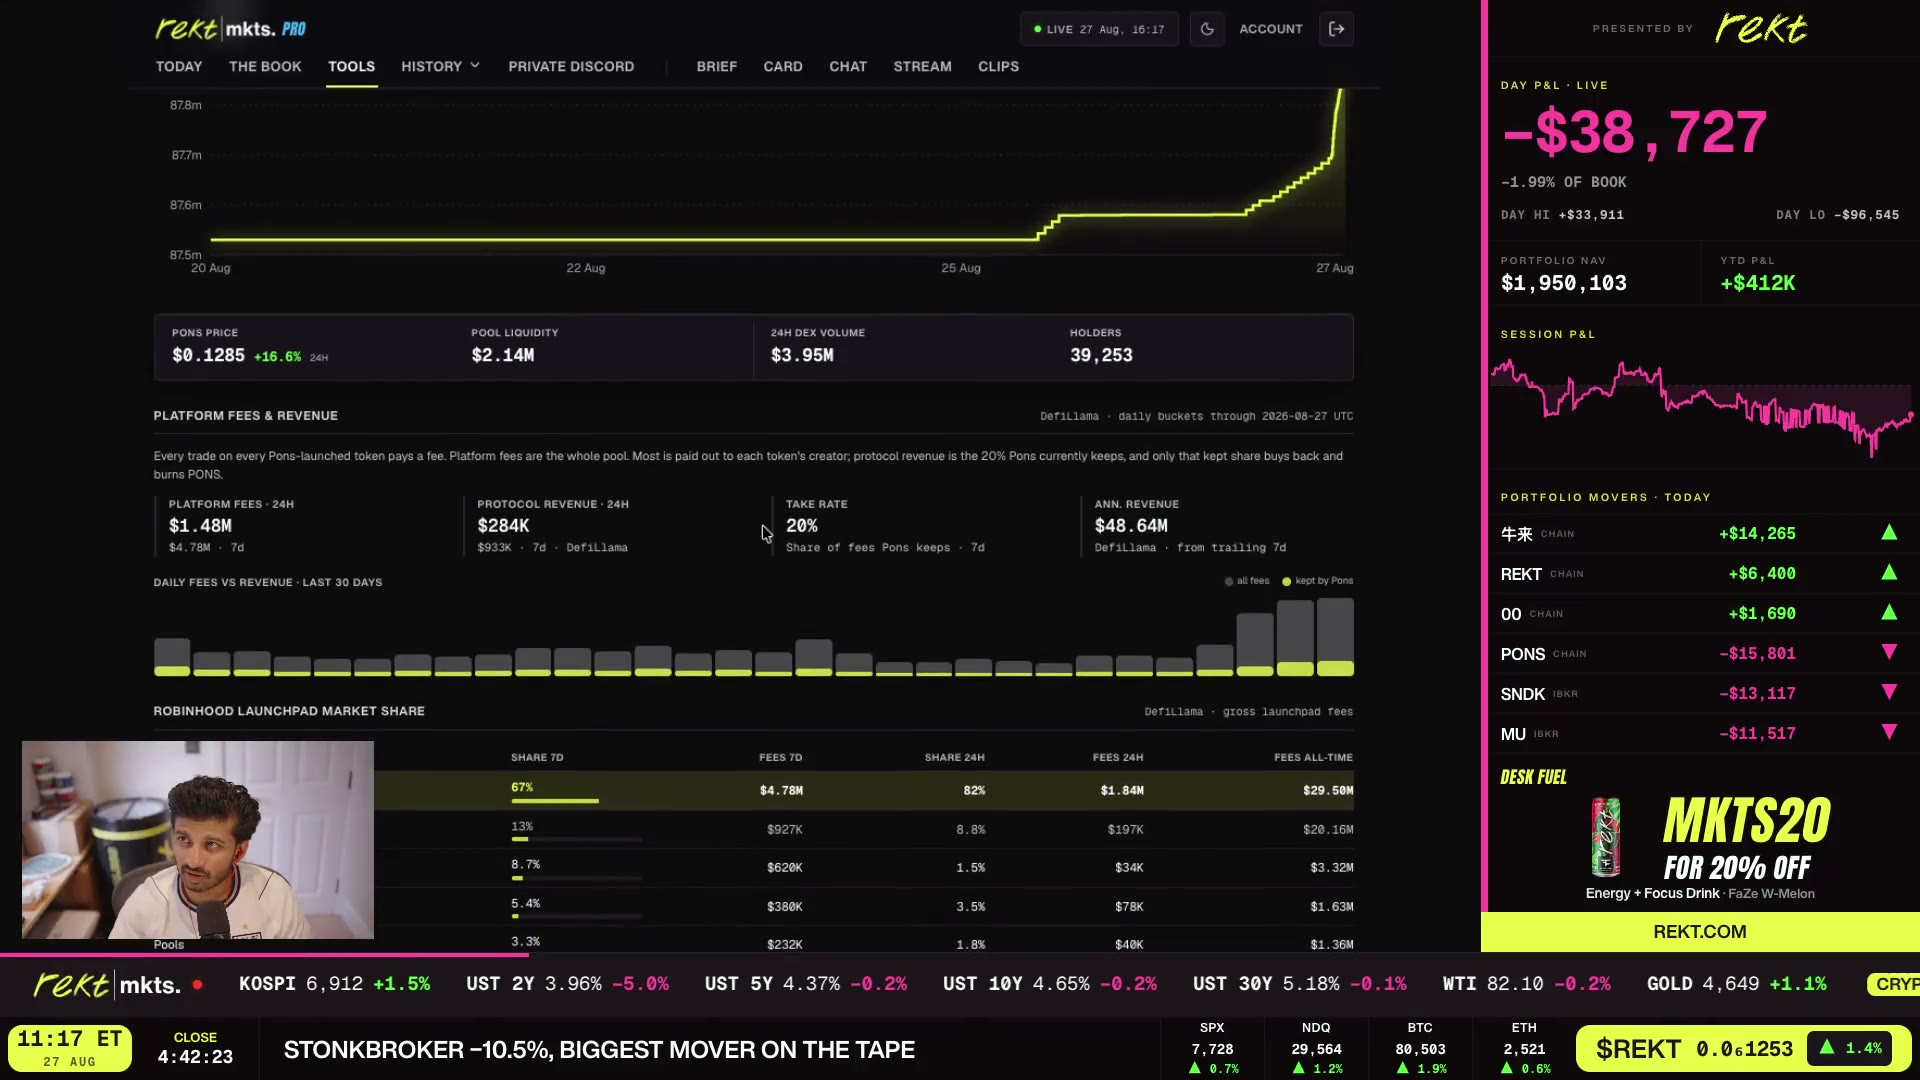
Task: Open the CARD section
Action: point(783,66)
